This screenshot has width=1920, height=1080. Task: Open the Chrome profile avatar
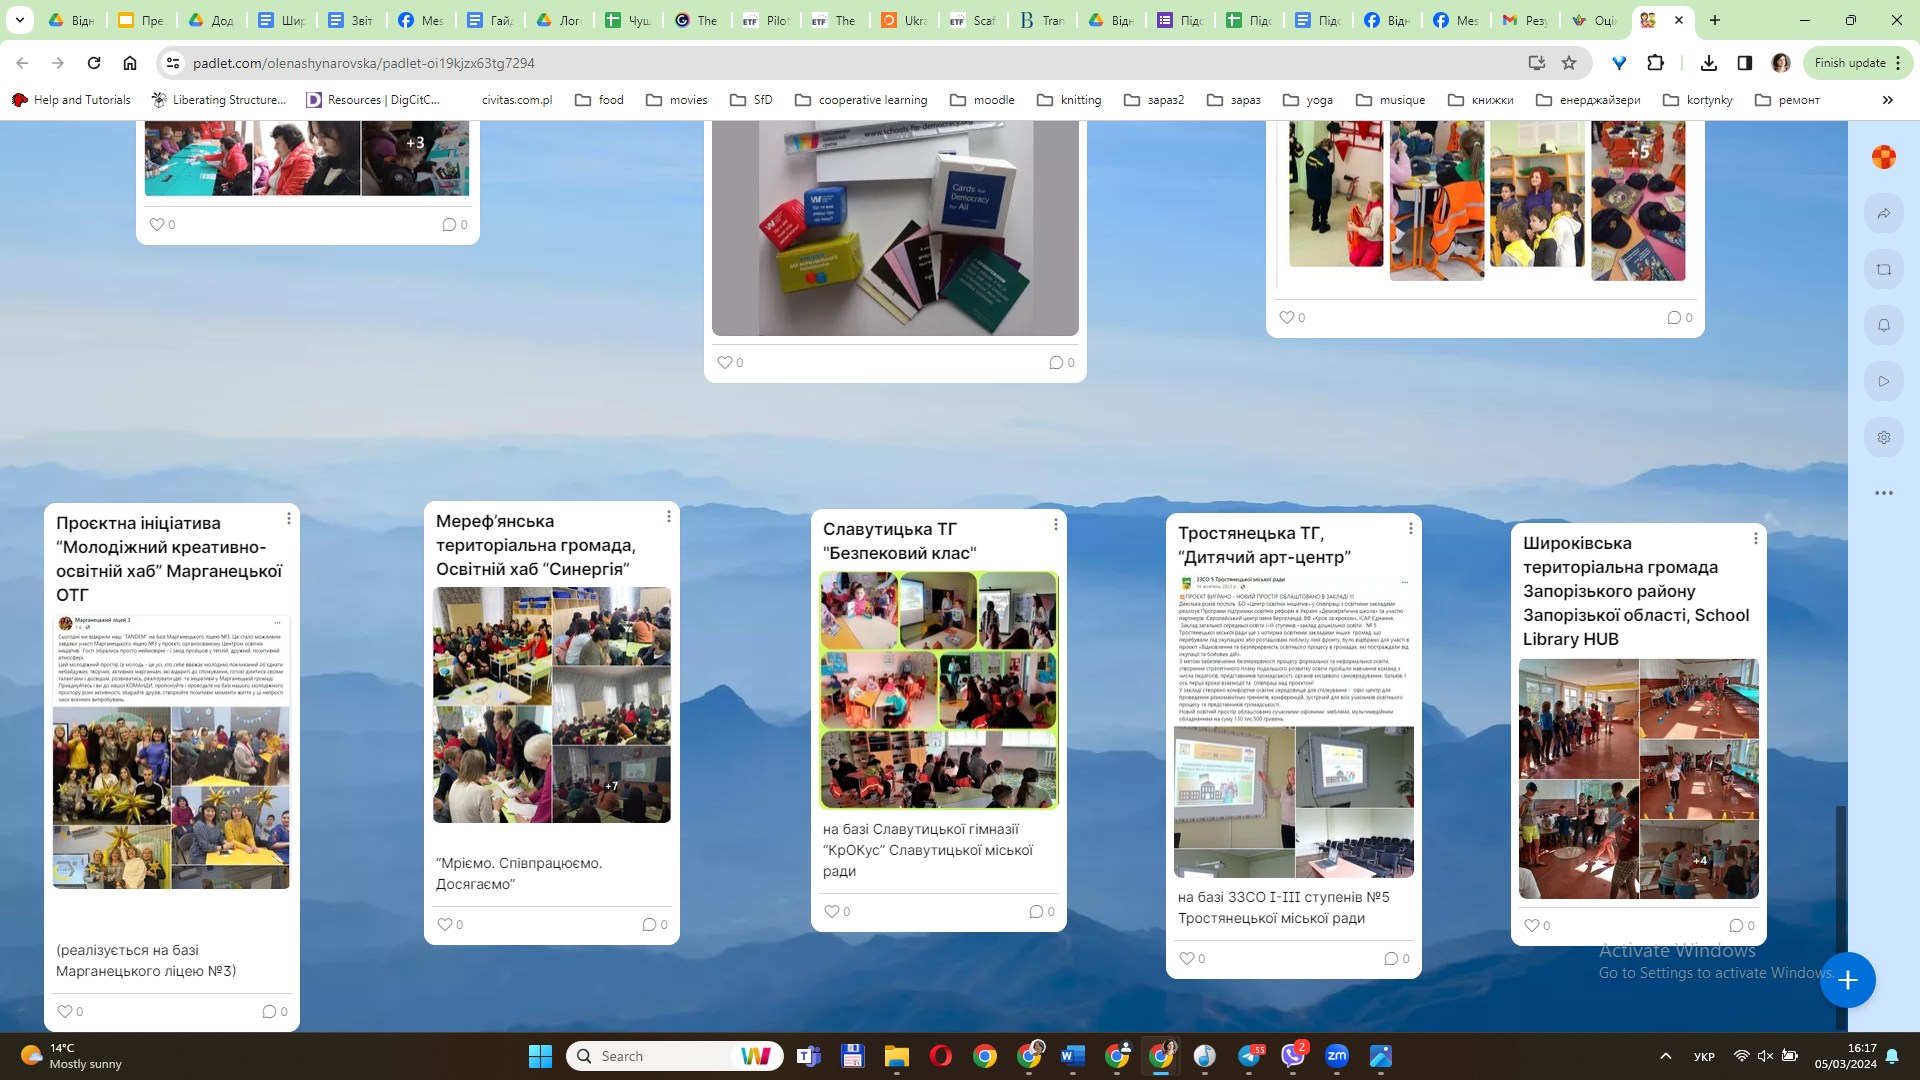coord(1781,63)
